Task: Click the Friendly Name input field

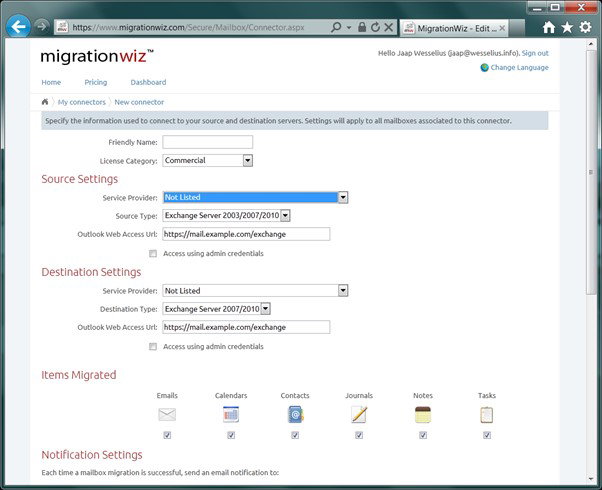Action: click(x=208, y=142)
